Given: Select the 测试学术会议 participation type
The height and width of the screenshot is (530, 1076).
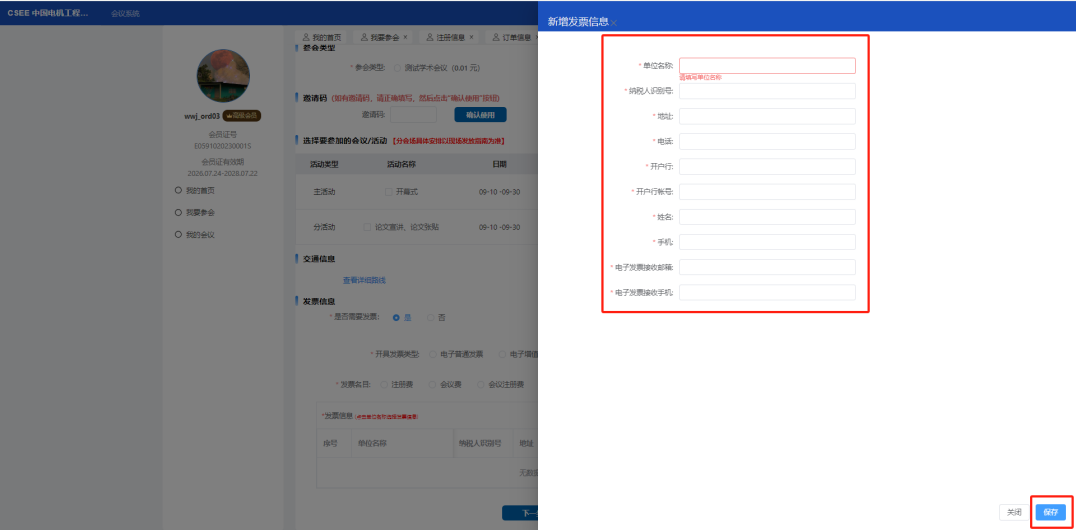Looking at the screenshot, I should (x=397, y=68).
